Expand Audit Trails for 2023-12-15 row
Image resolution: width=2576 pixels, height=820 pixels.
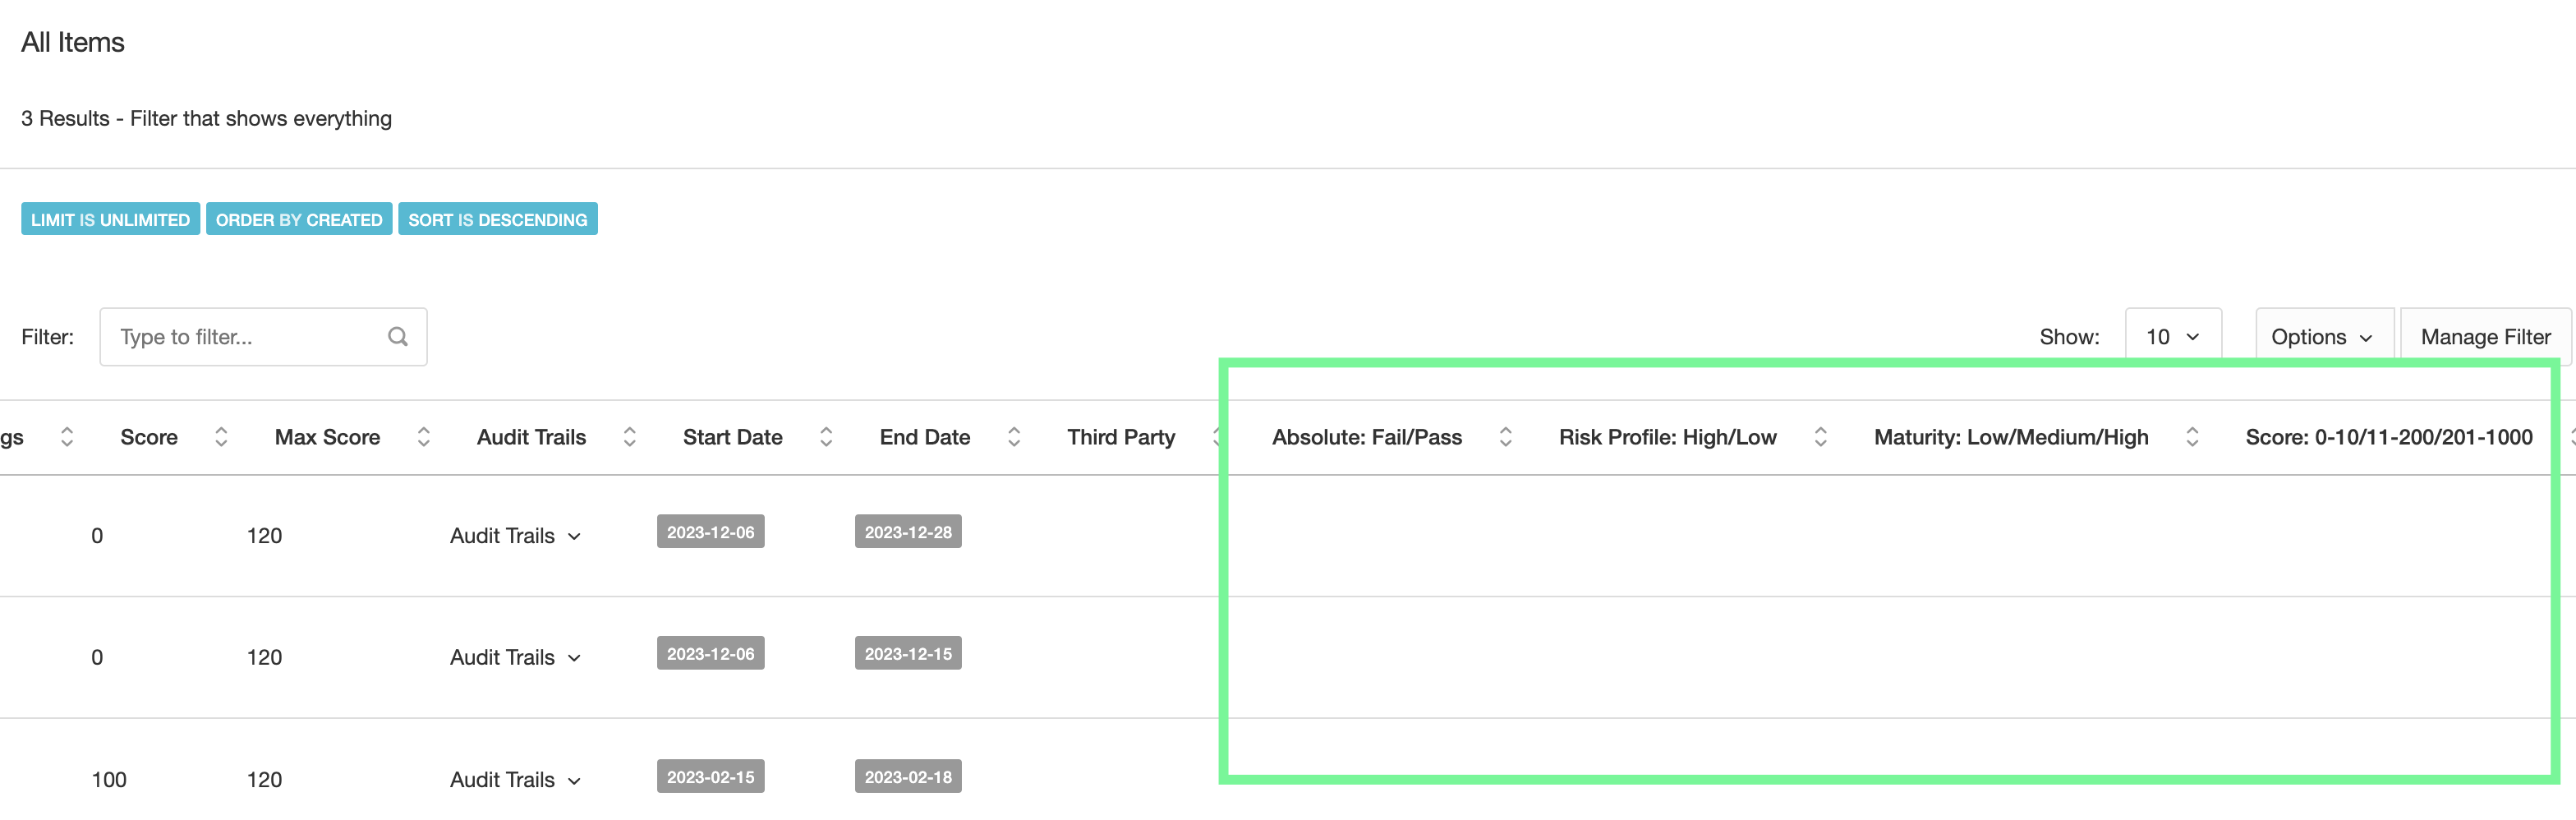[515, 658]
